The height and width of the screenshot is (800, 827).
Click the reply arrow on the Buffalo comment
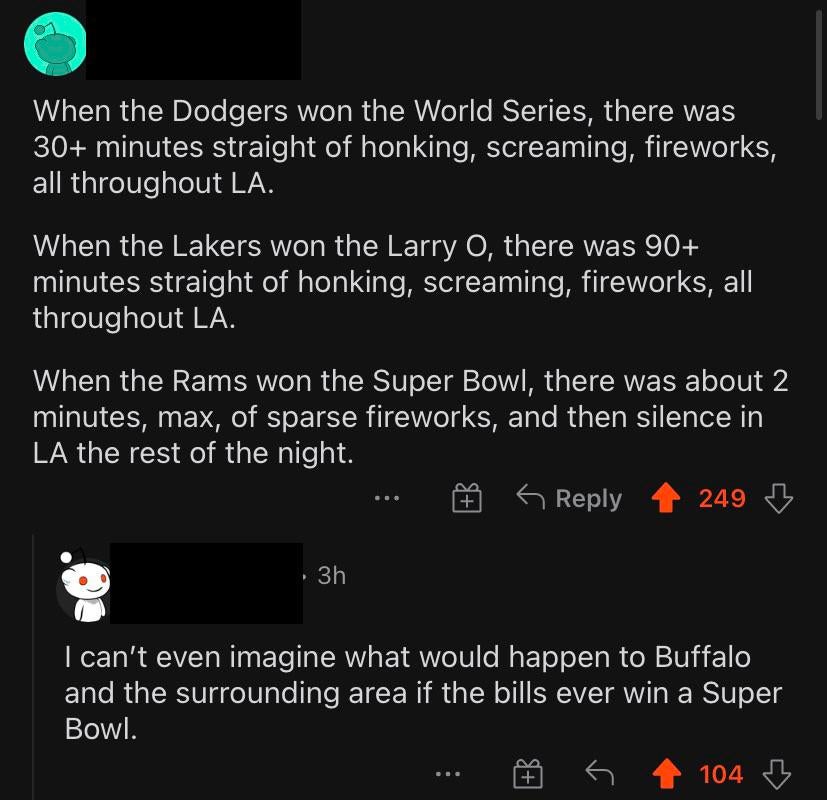coord(599,774)
